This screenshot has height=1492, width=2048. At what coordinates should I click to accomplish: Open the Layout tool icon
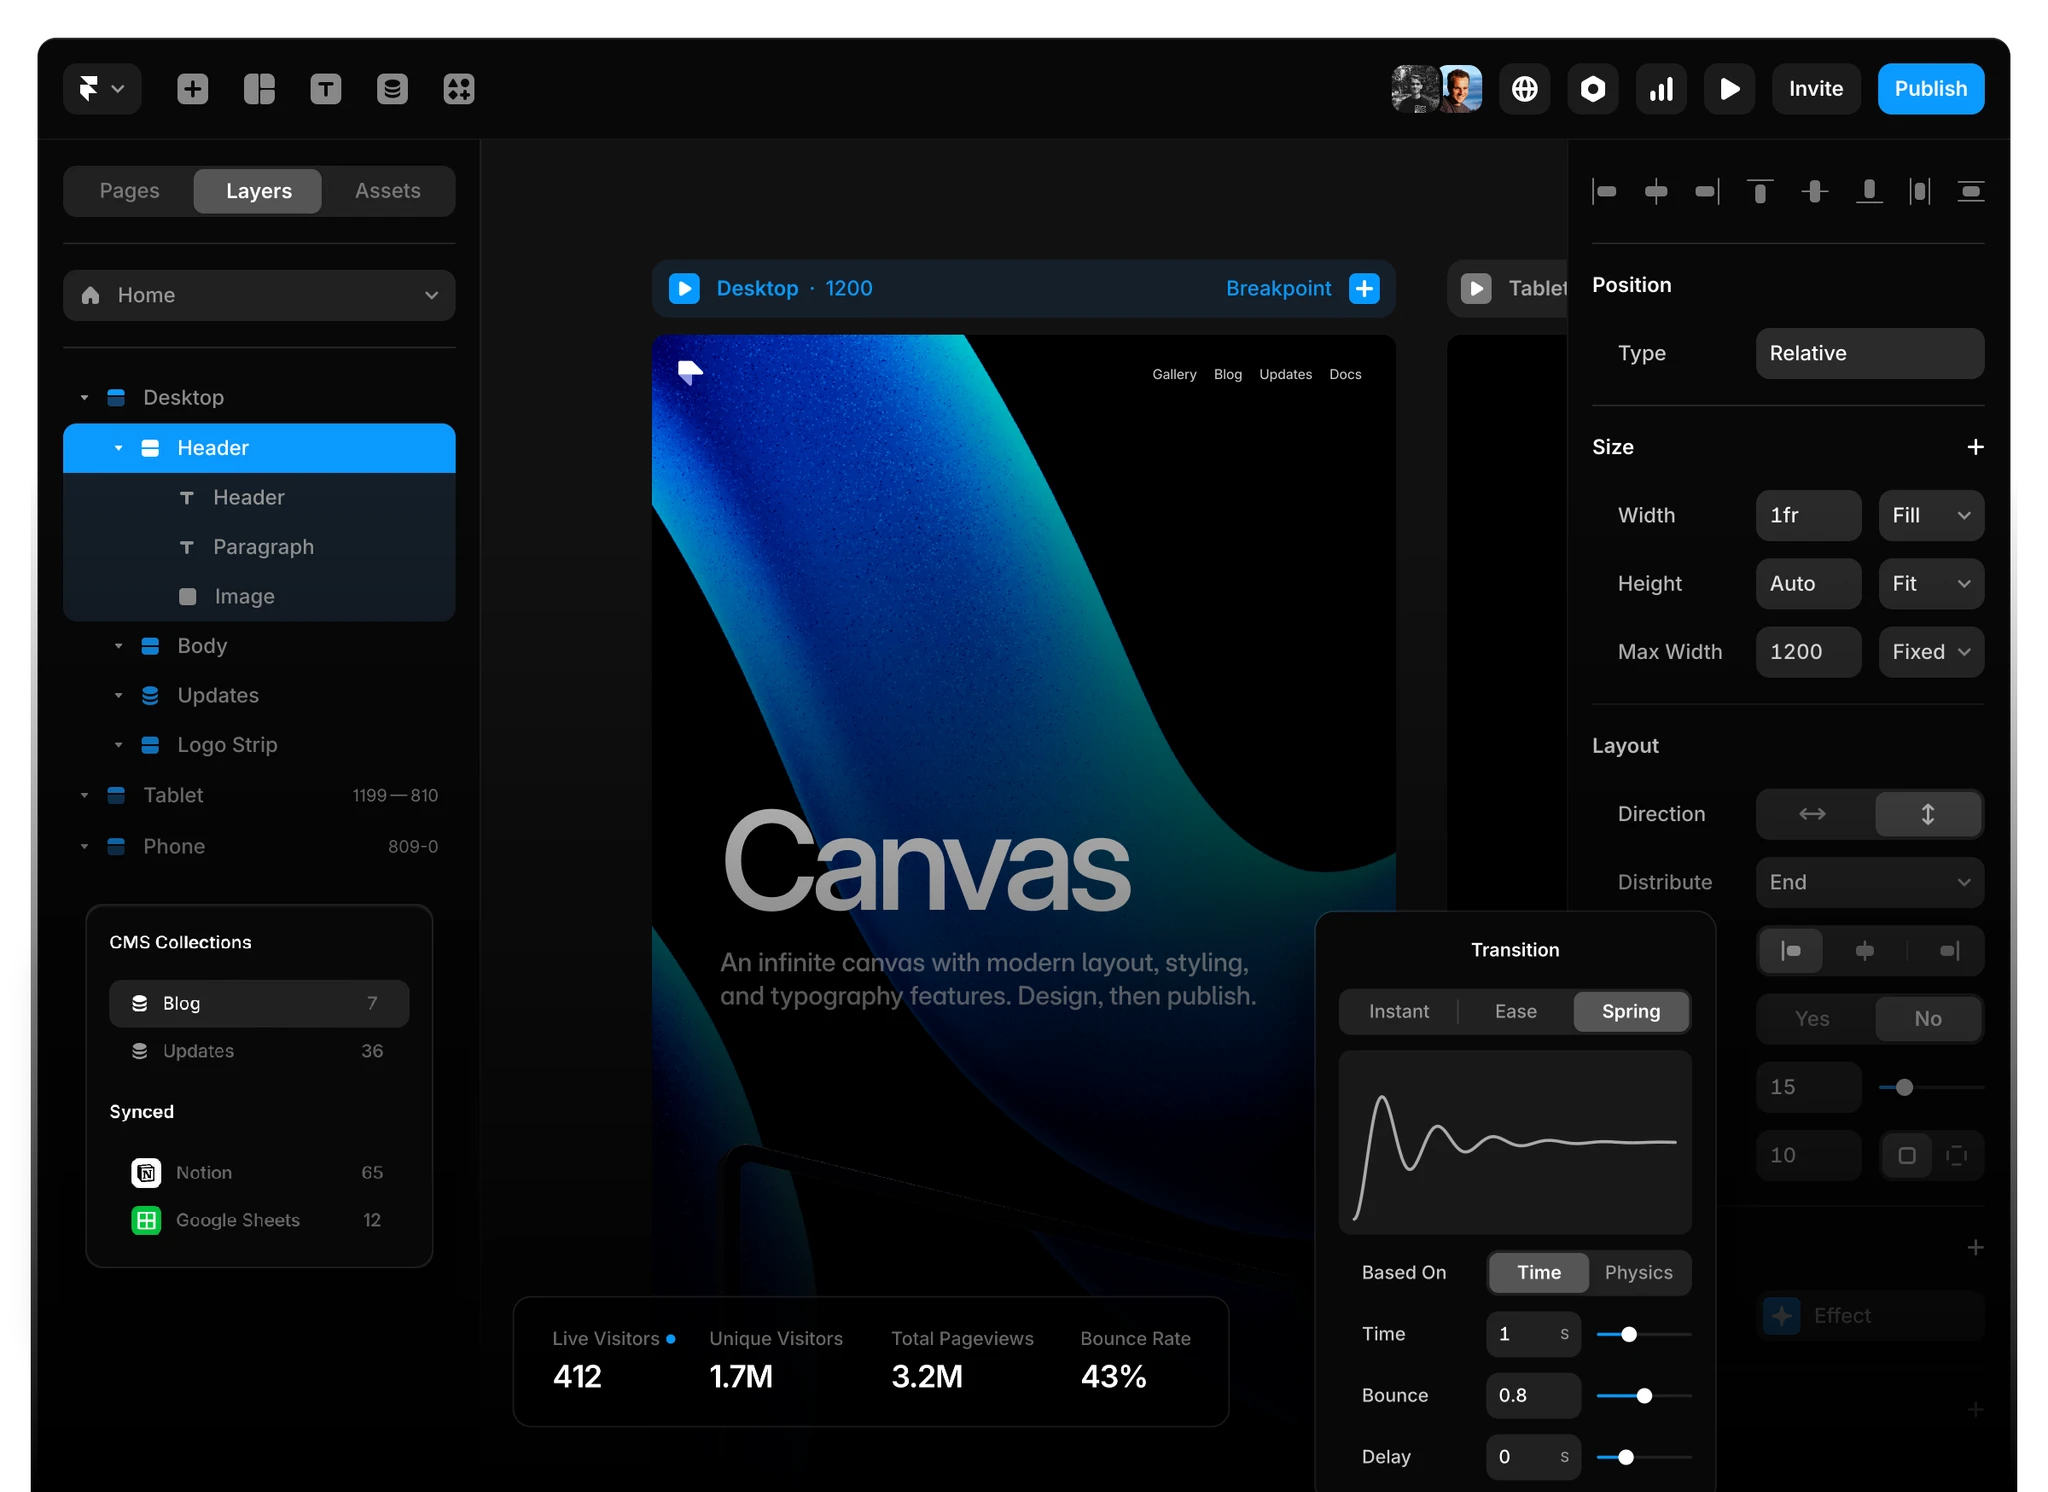pos(259,89)
